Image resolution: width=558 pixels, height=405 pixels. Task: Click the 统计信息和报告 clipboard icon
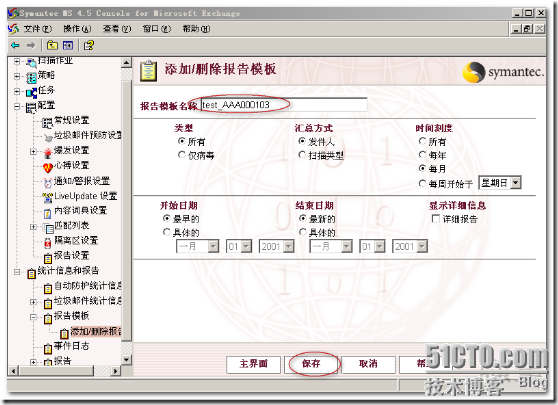point(31,273)
